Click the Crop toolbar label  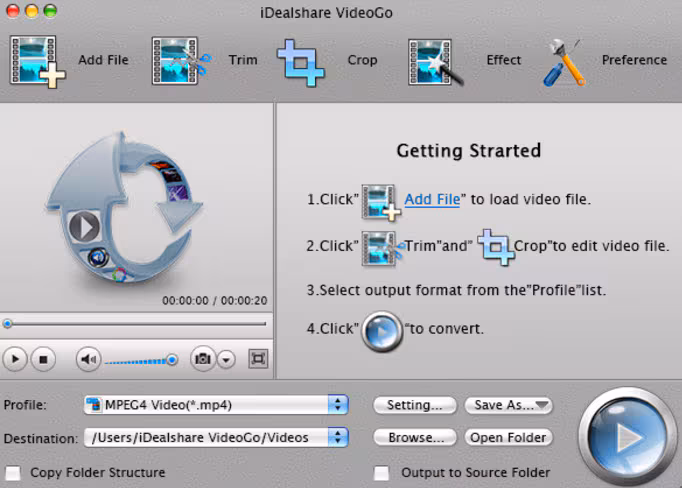(362, 60)
